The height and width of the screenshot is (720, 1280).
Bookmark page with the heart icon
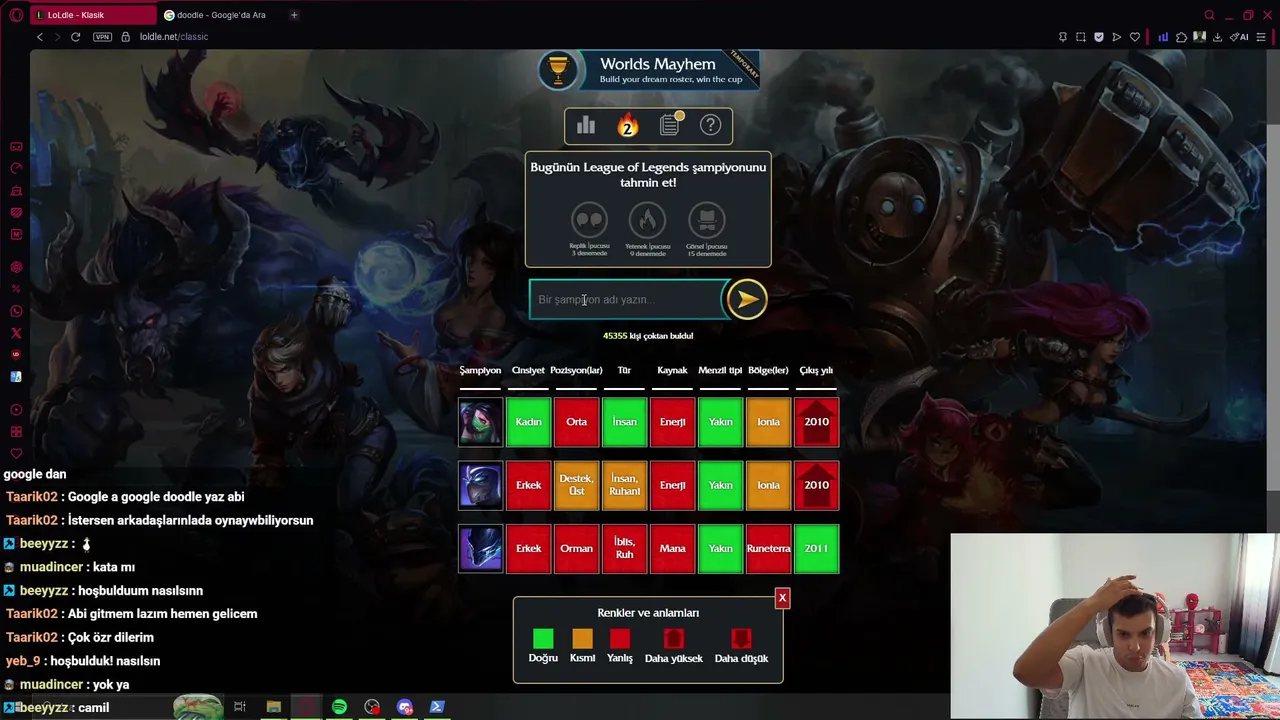pos(1135,37)
